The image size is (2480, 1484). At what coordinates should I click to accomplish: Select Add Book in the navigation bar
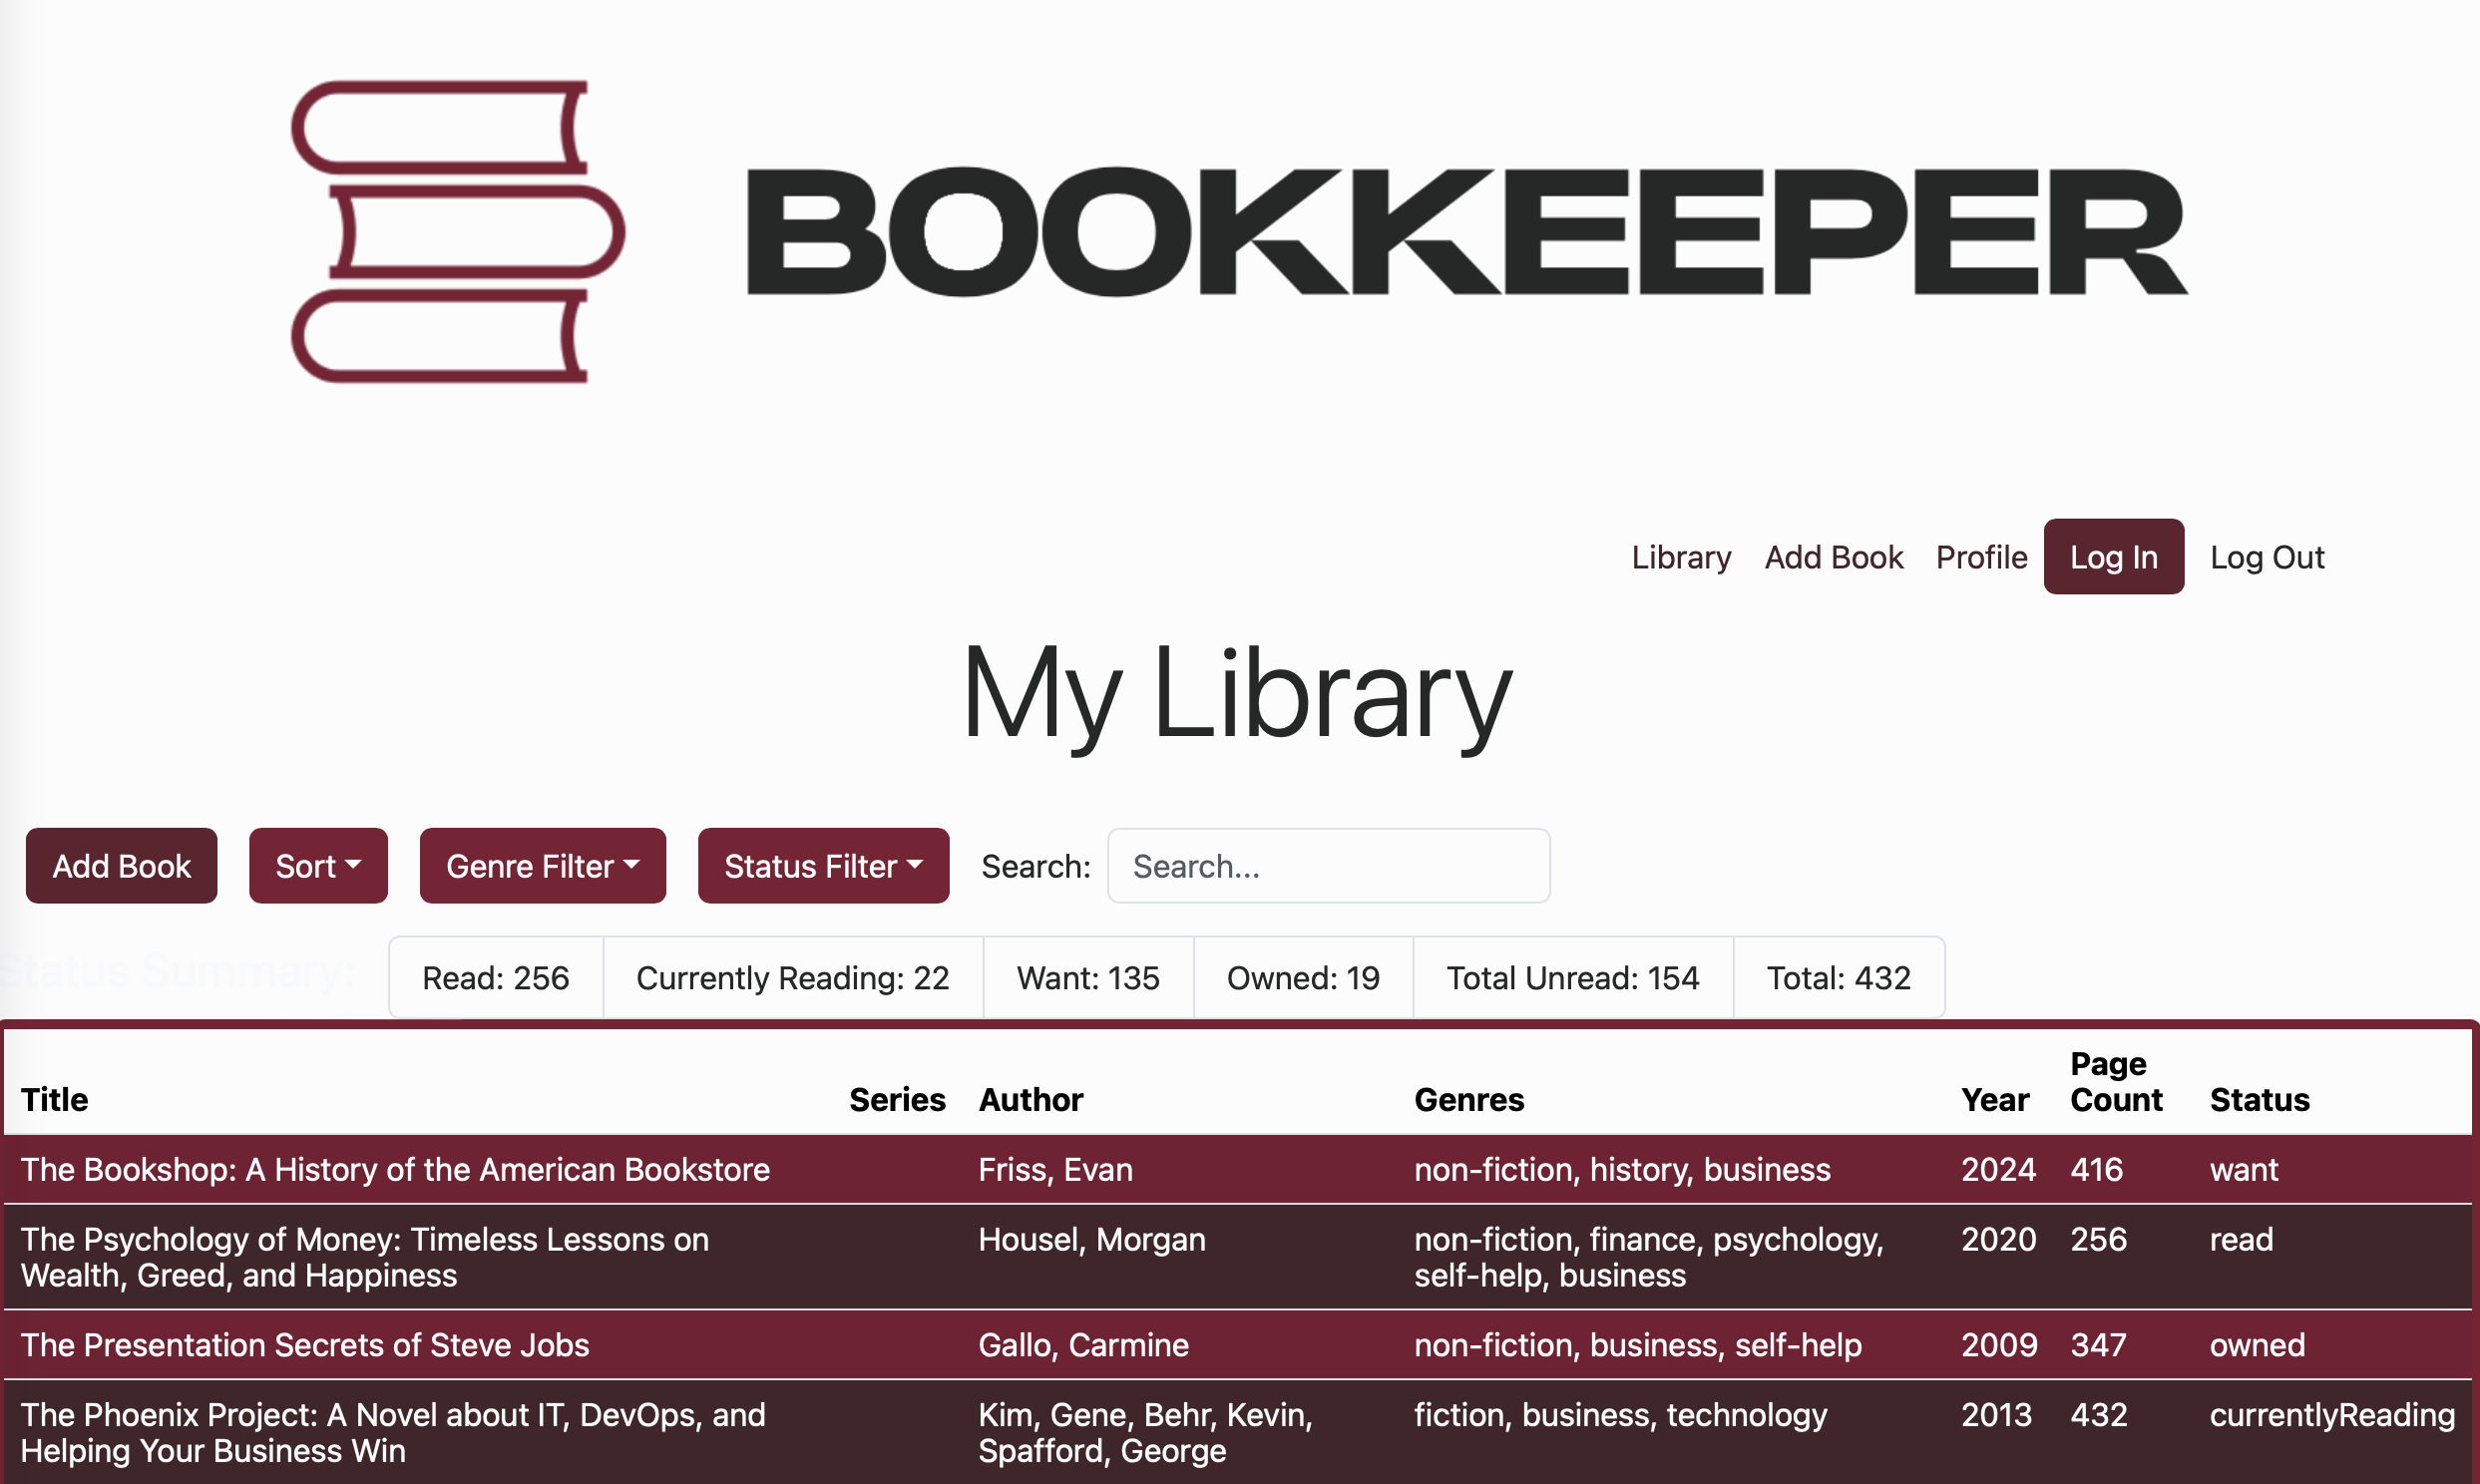tap(1833, 557)
